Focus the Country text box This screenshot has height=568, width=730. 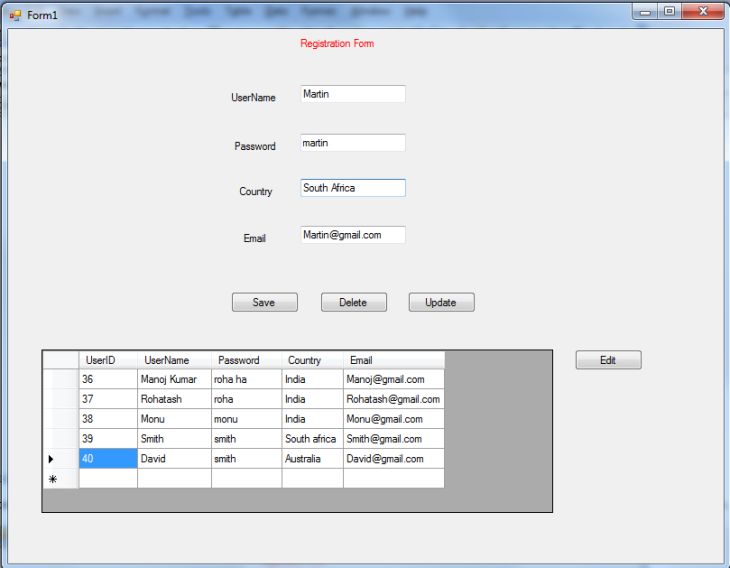353,188
